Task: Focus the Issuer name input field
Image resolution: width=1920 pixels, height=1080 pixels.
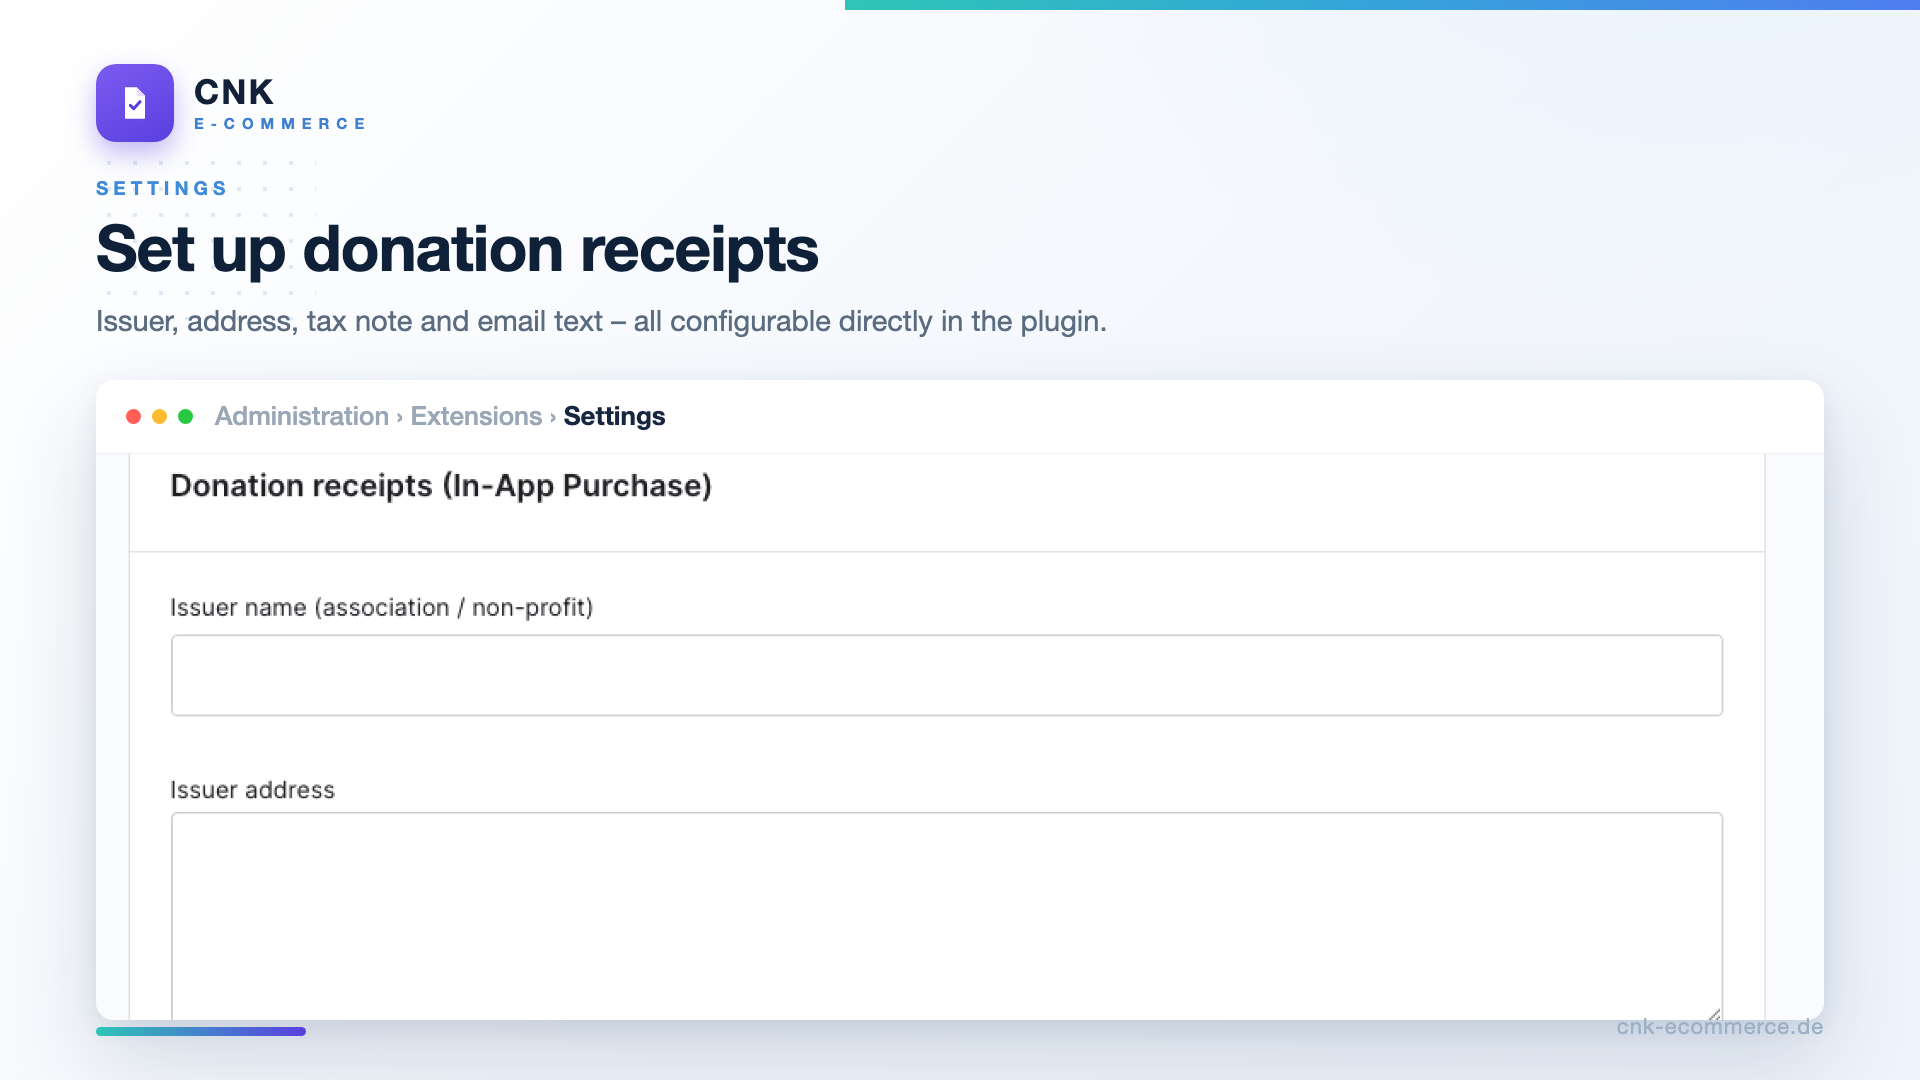Action: 946,675
